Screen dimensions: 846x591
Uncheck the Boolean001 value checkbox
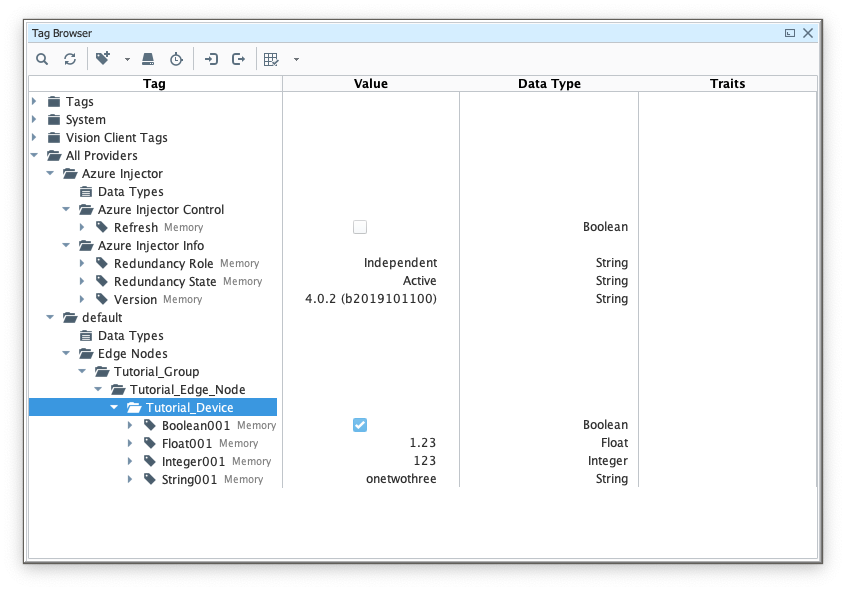[x=360, y=425]
